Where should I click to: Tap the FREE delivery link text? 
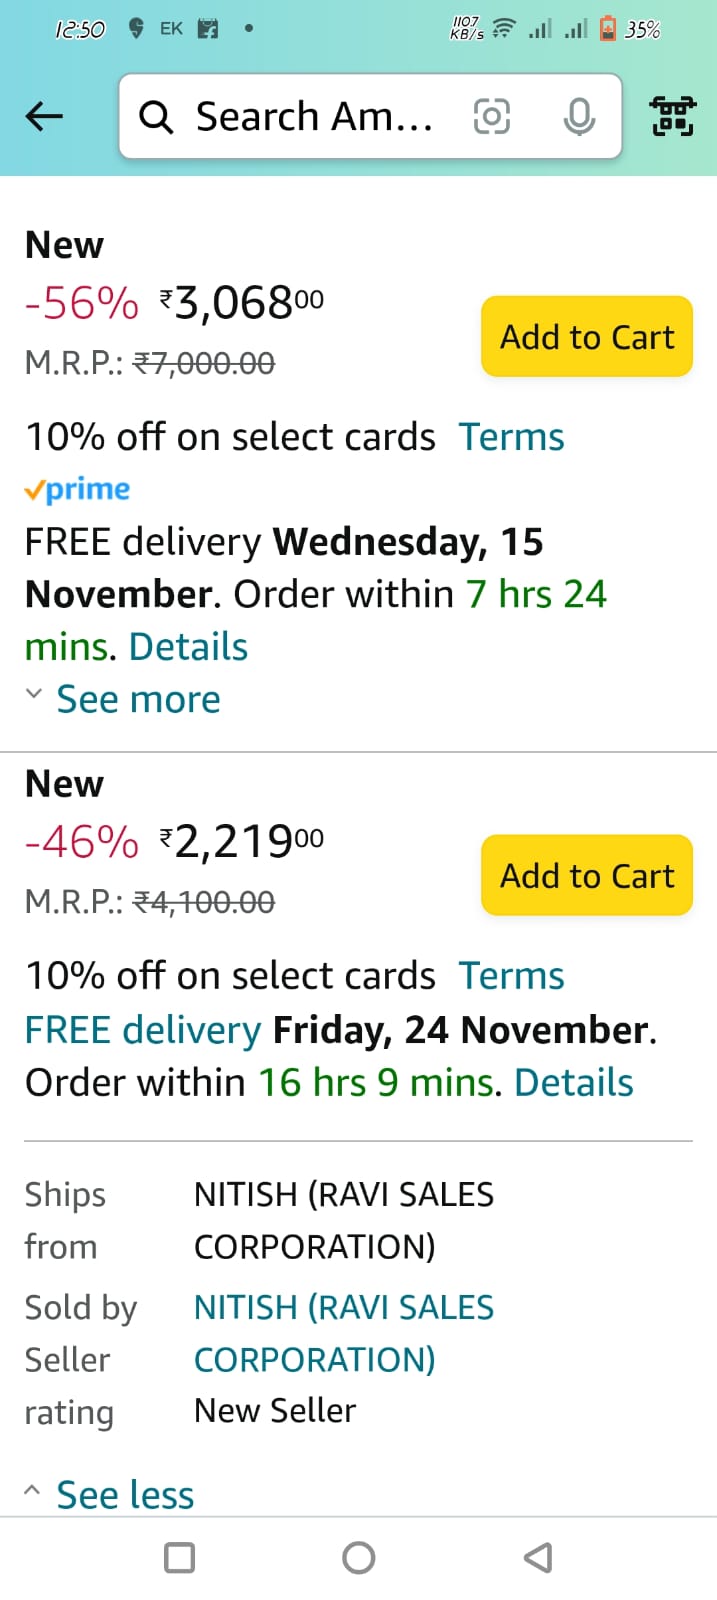click(142, 1030)
